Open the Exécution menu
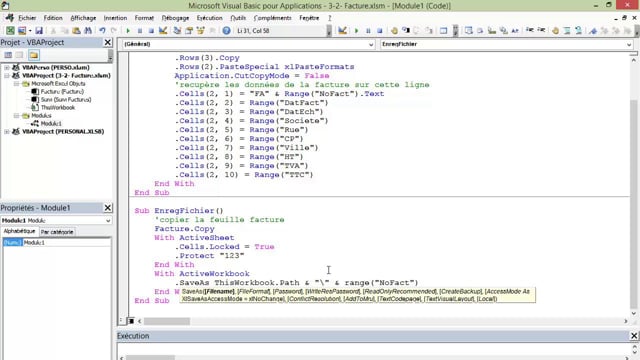This screenshot has height=360, width=640. pos(209,18)
